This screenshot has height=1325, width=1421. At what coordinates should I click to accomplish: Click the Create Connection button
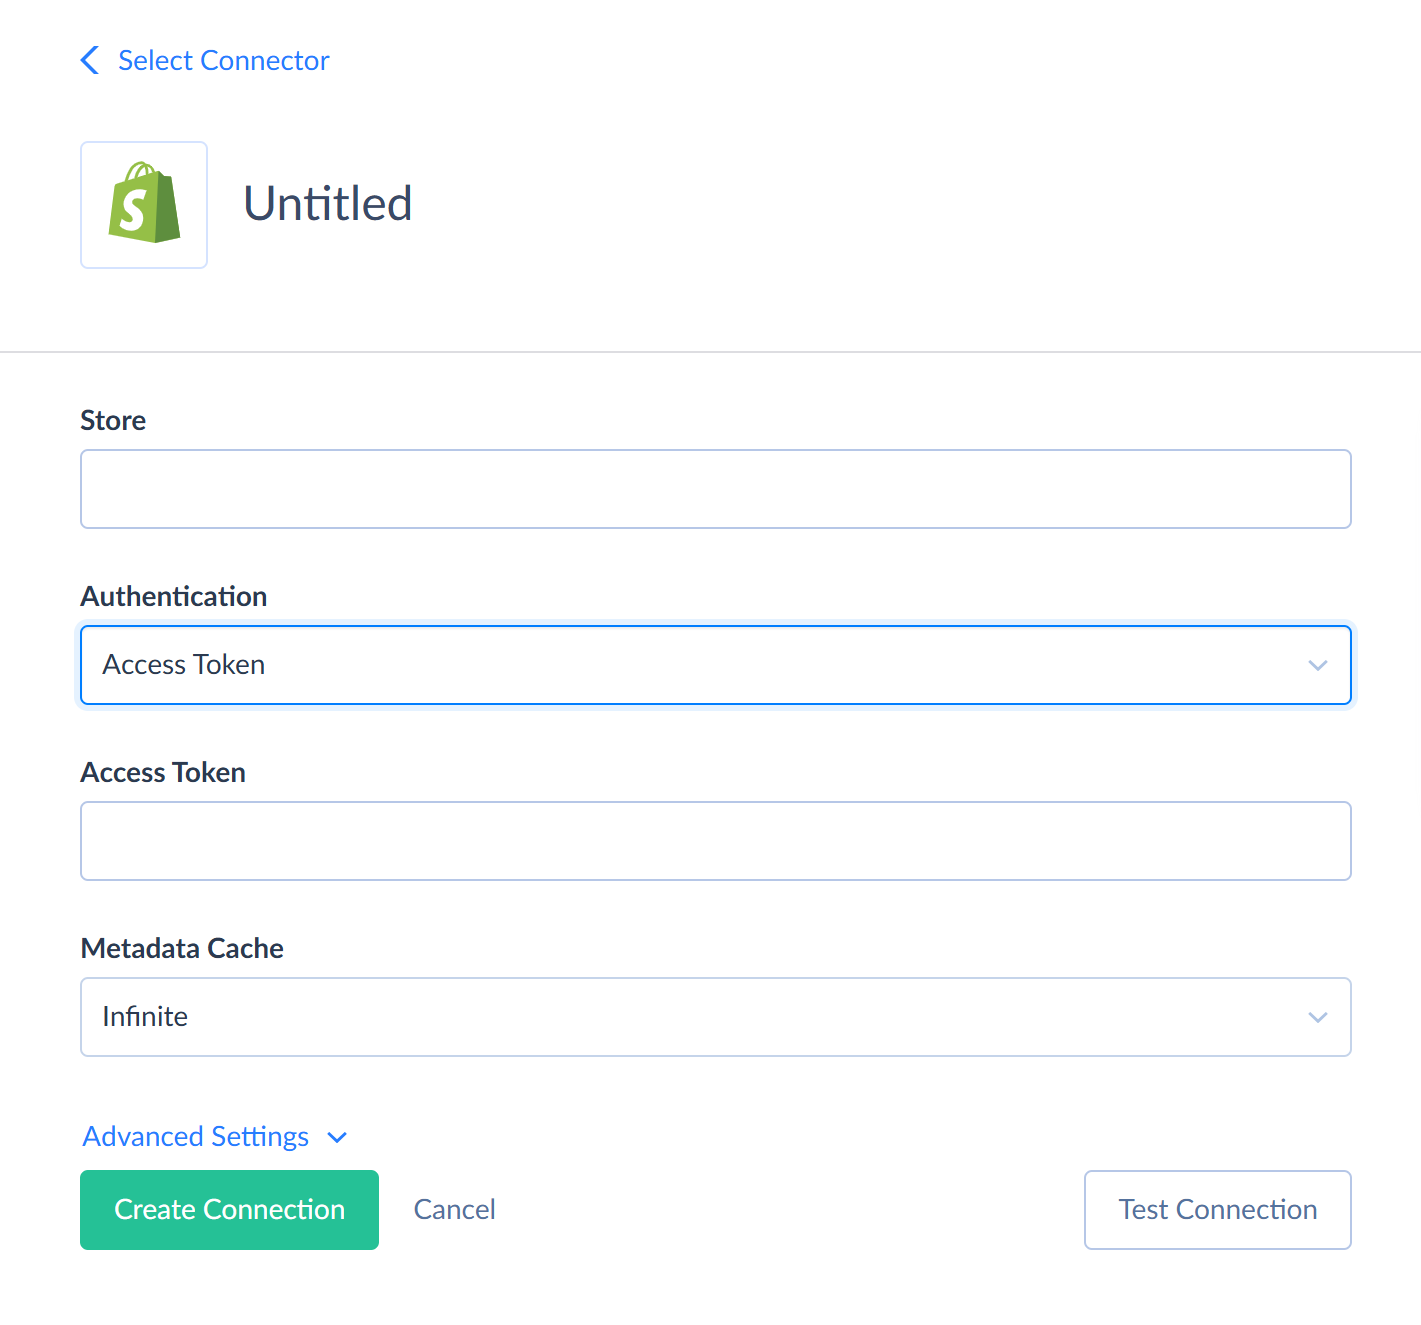(229, 1209)
